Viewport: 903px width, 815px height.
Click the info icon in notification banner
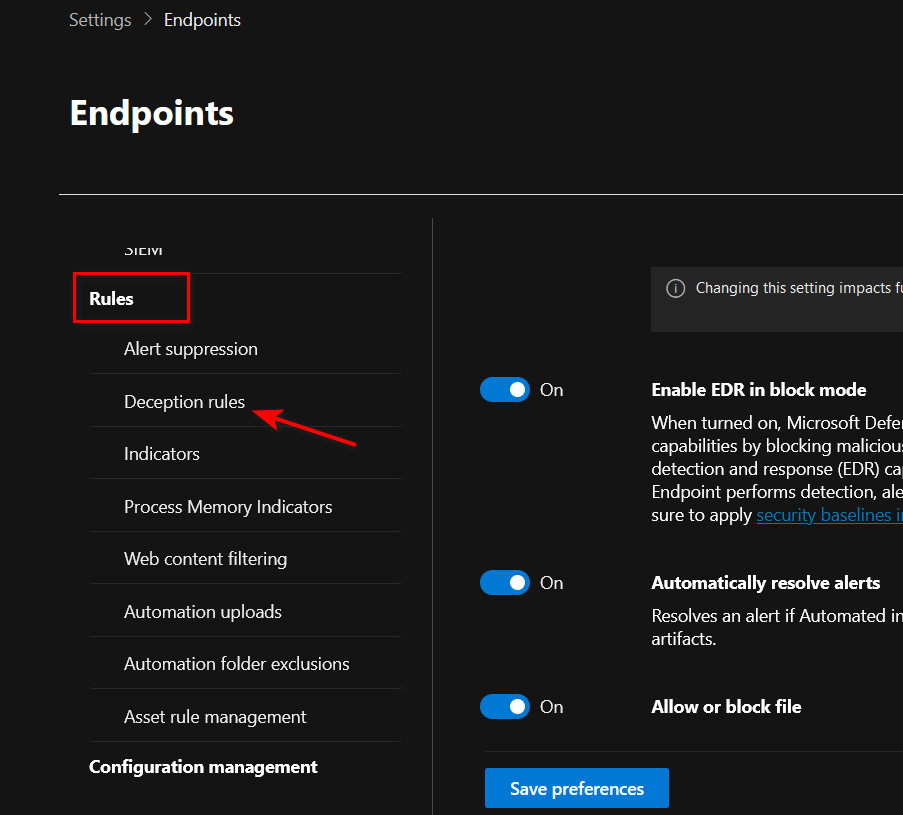[676, 288]
